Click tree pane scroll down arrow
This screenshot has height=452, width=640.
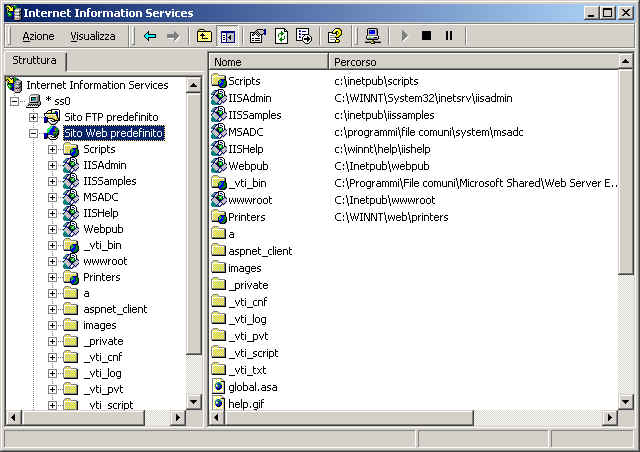pos(193,402)
